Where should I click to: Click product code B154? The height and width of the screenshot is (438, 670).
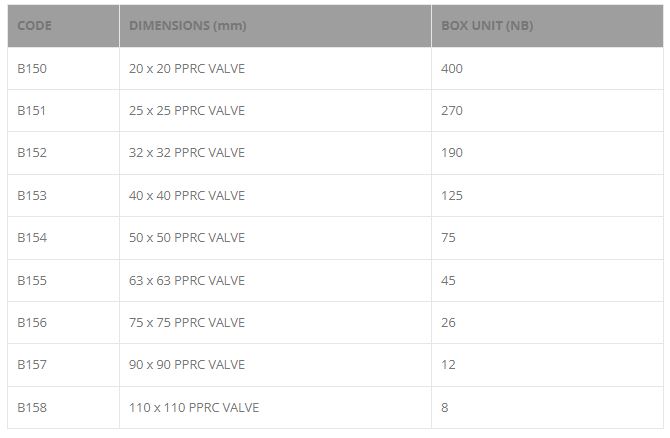32,238
